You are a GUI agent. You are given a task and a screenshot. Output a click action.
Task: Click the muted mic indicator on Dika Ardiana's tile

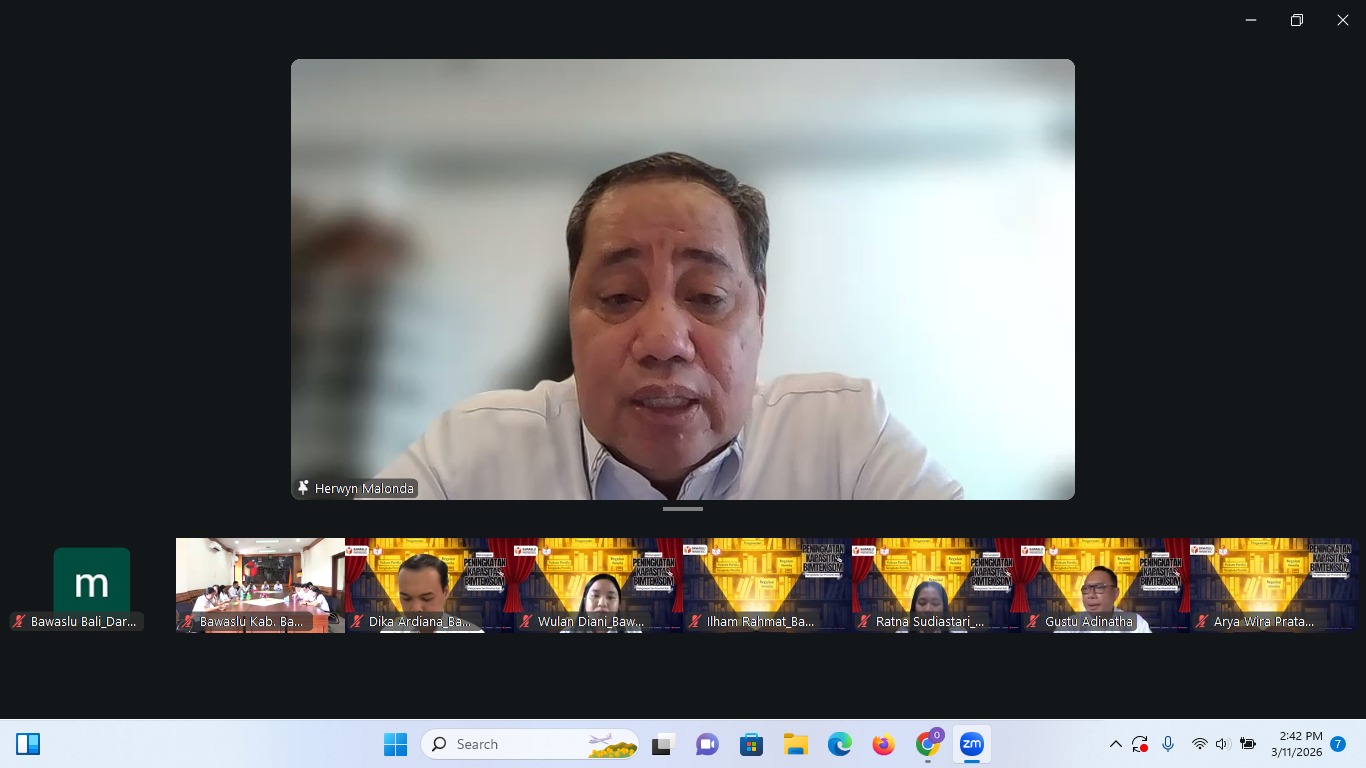[357, 621]
